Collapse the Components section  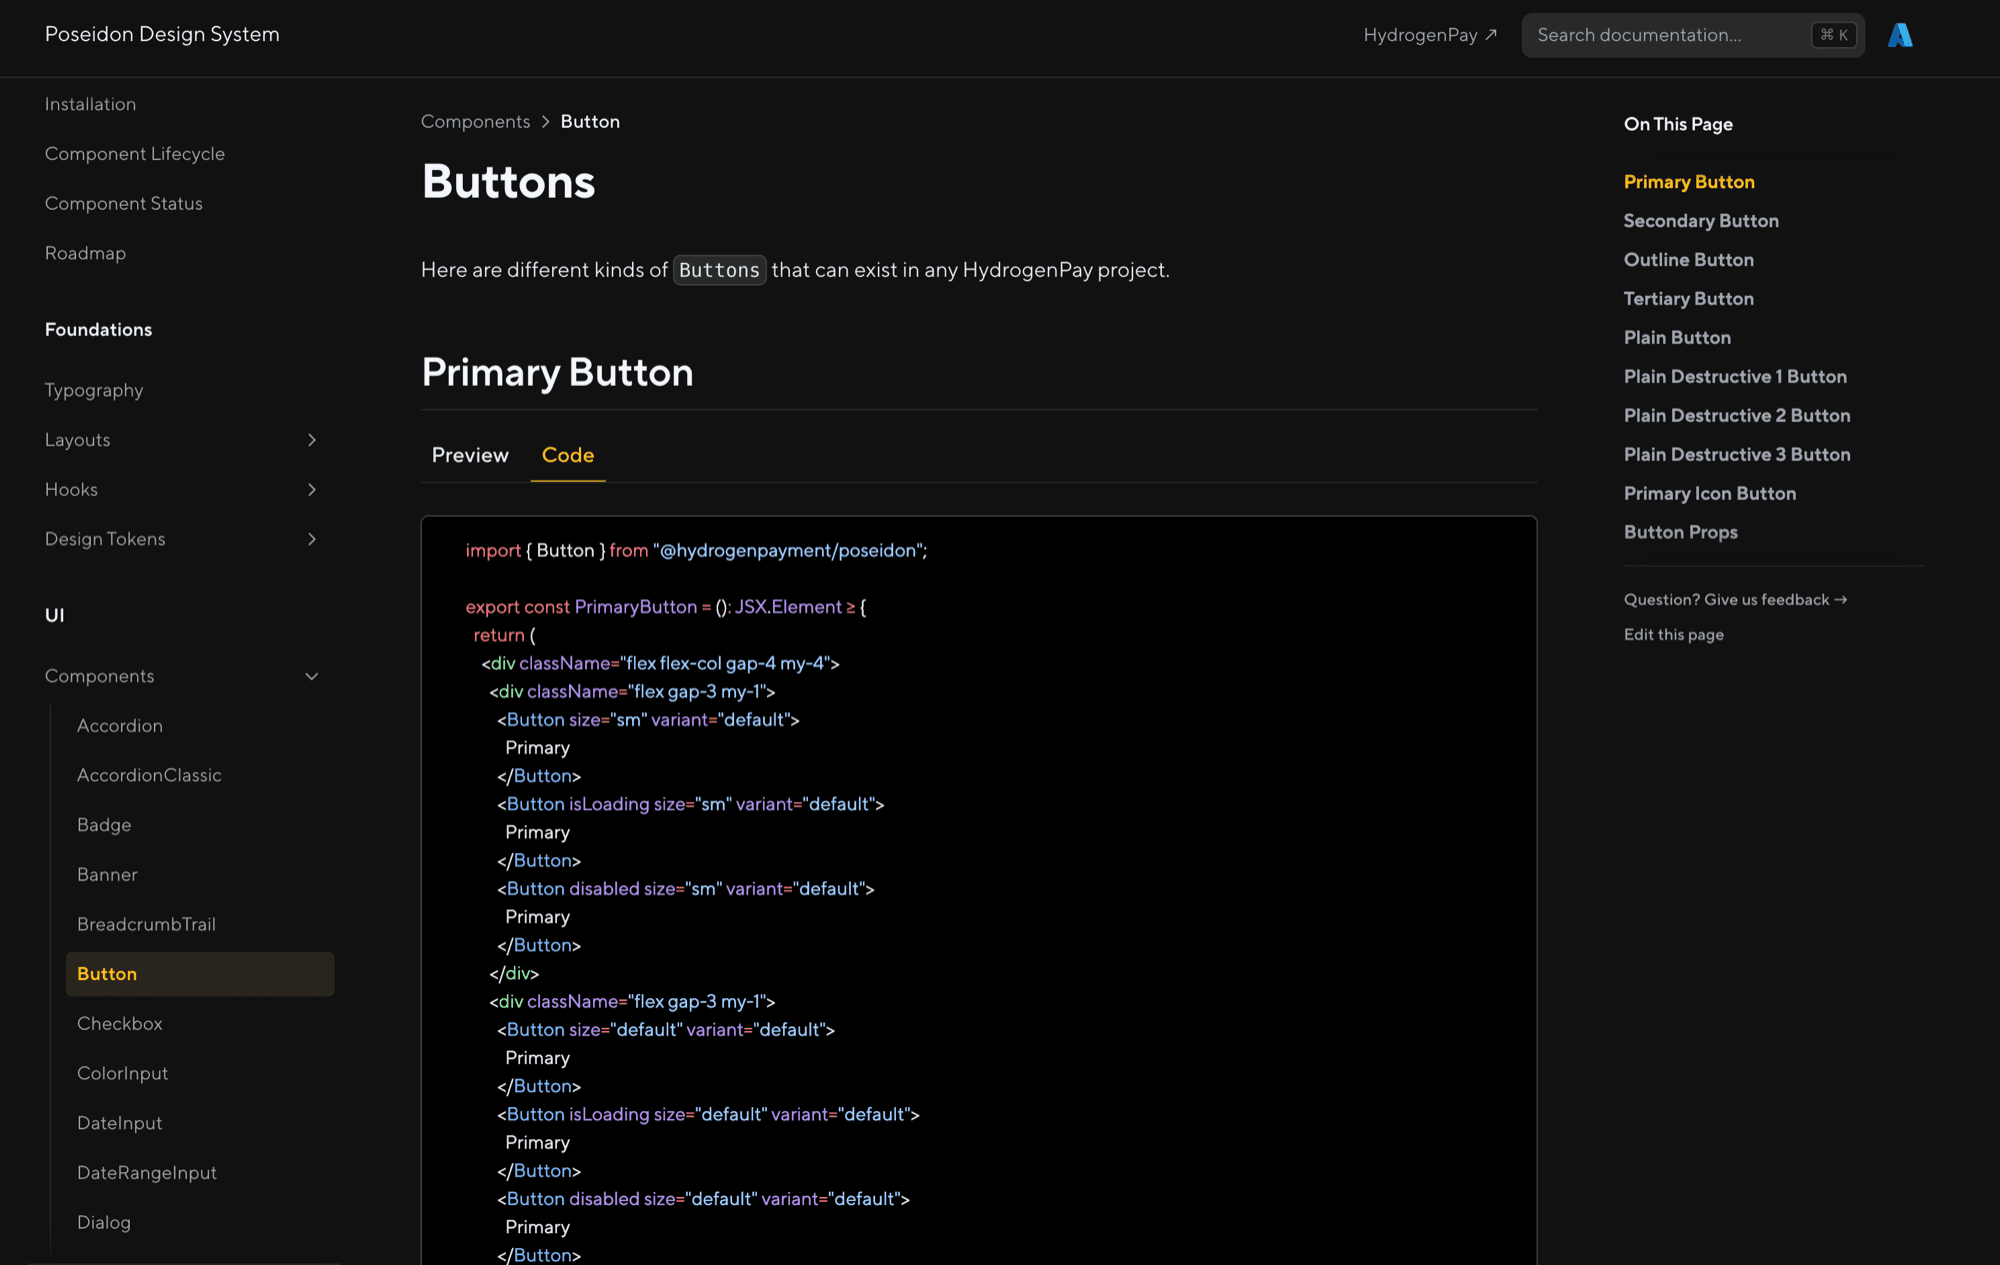(x=312, y=677)
